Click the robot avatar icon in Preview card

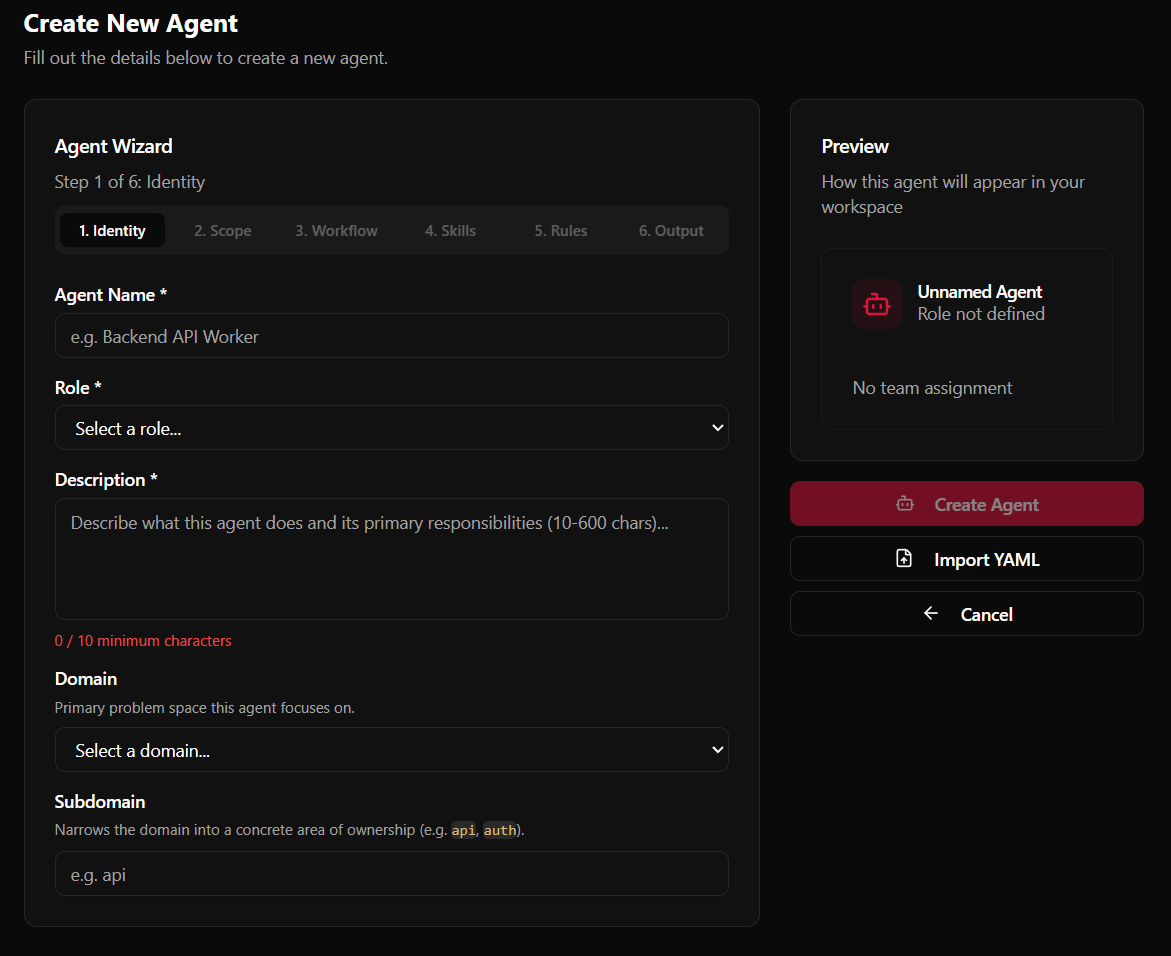[x=877, y=304]
